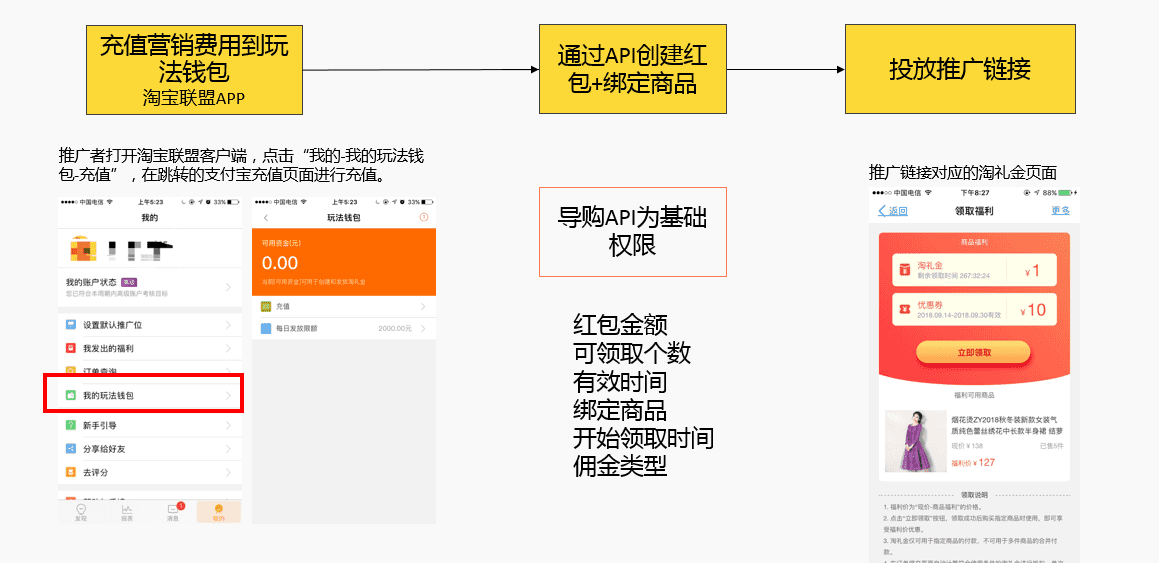The width and height of the screenshot is (1159, 580).
Task: Go back from 玩法钱包 screen
Action: click(x=266, y=217)
